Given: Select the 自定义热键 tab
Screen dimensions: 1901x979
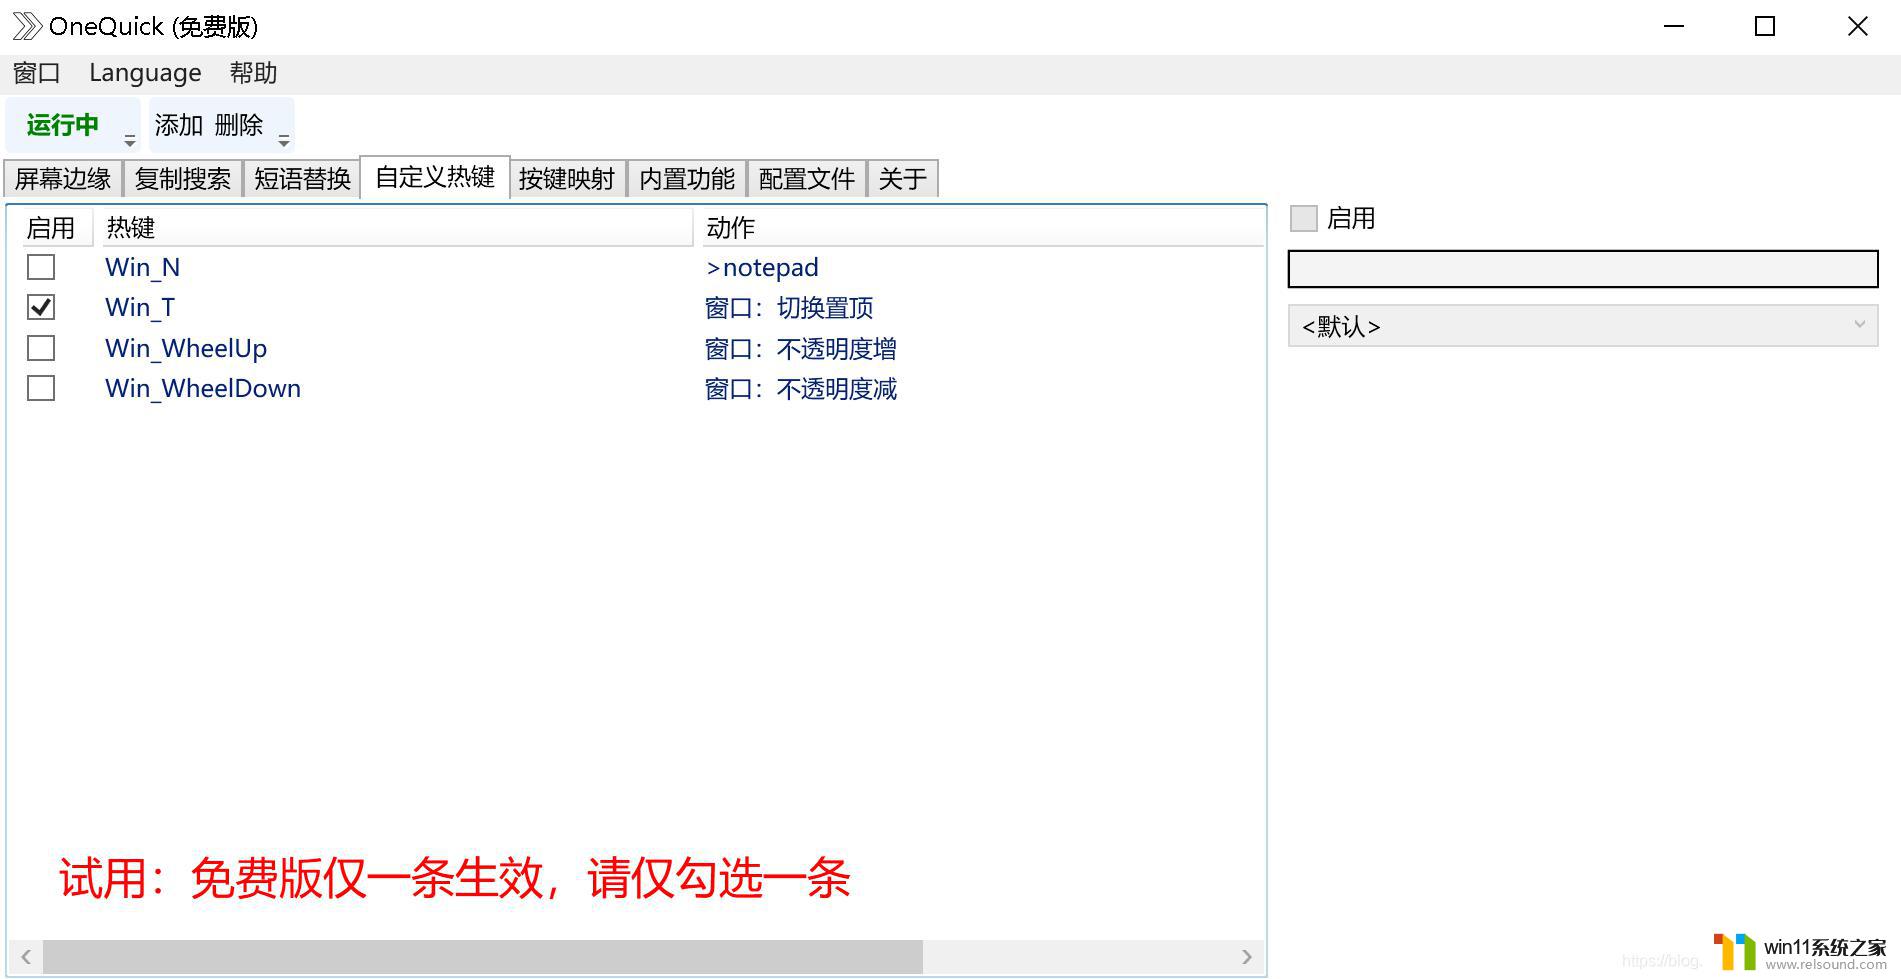Looking at the screenshot, I should [435, 177].
